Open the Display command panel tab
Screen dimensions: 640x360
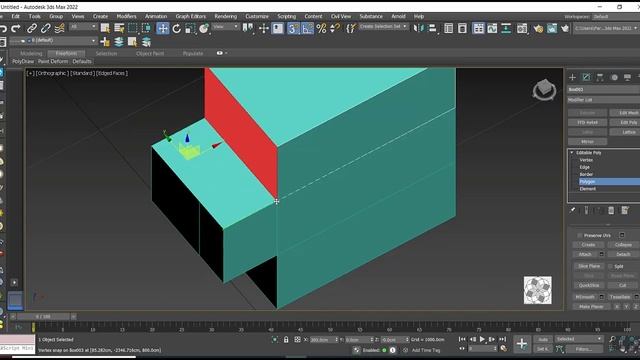tap(627, 77)
